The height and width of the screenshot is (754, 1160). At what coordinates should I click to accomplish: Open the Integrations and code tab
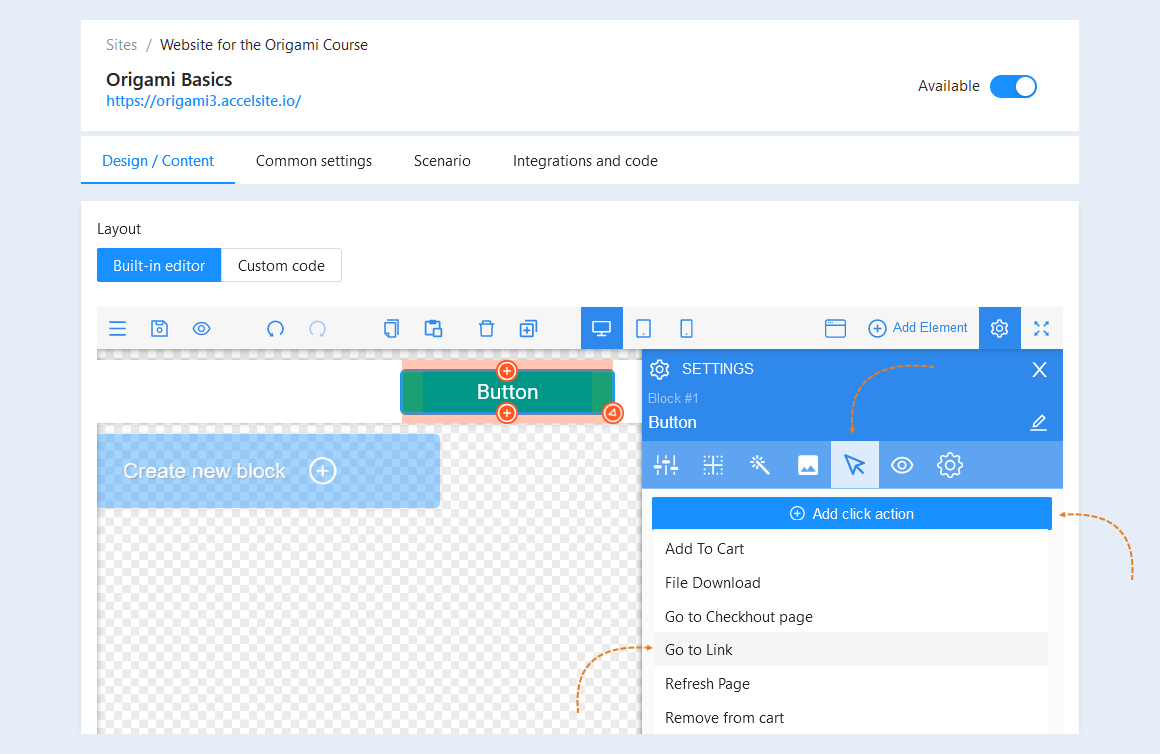(585, 161)
